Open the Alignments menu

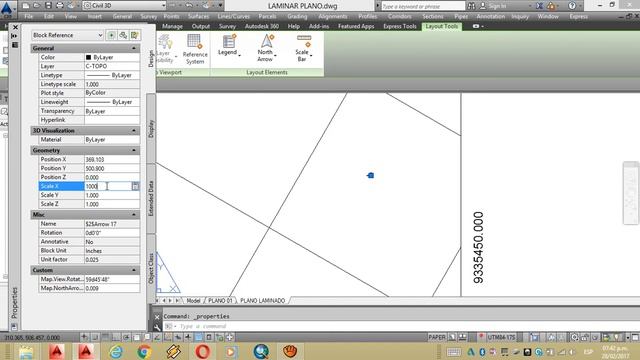(x=333, y=16)
